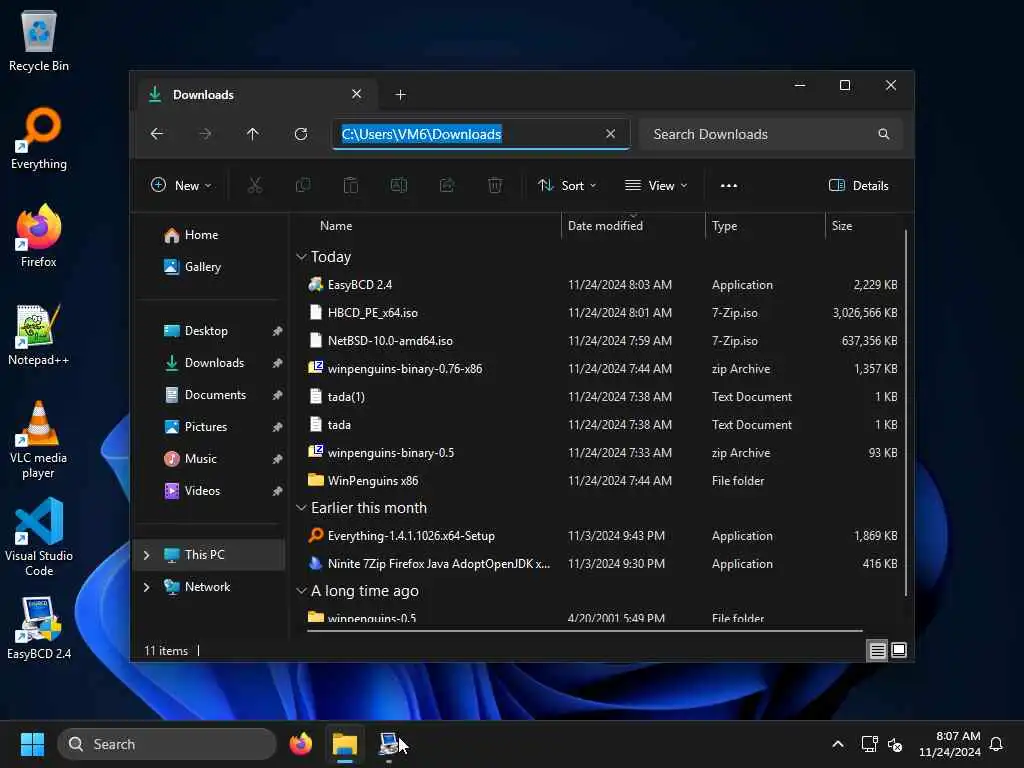The width and height of the screenshot is (1024, 768).
Task: Go up one folder level
Action: [253, 134]
